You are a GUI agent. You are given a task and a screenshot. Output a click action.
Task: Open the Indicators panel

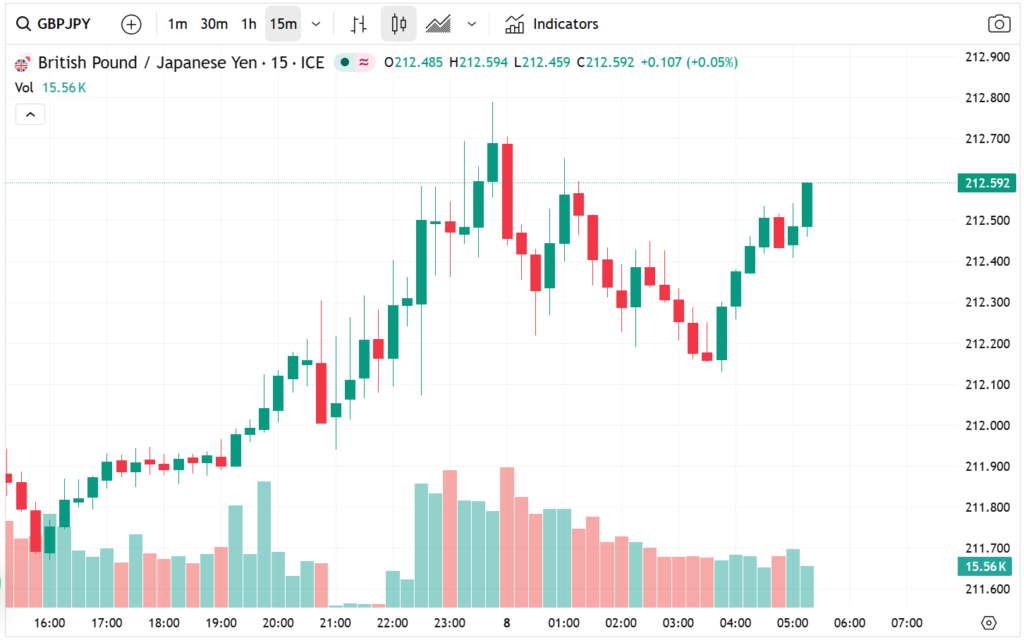(552, 23)
